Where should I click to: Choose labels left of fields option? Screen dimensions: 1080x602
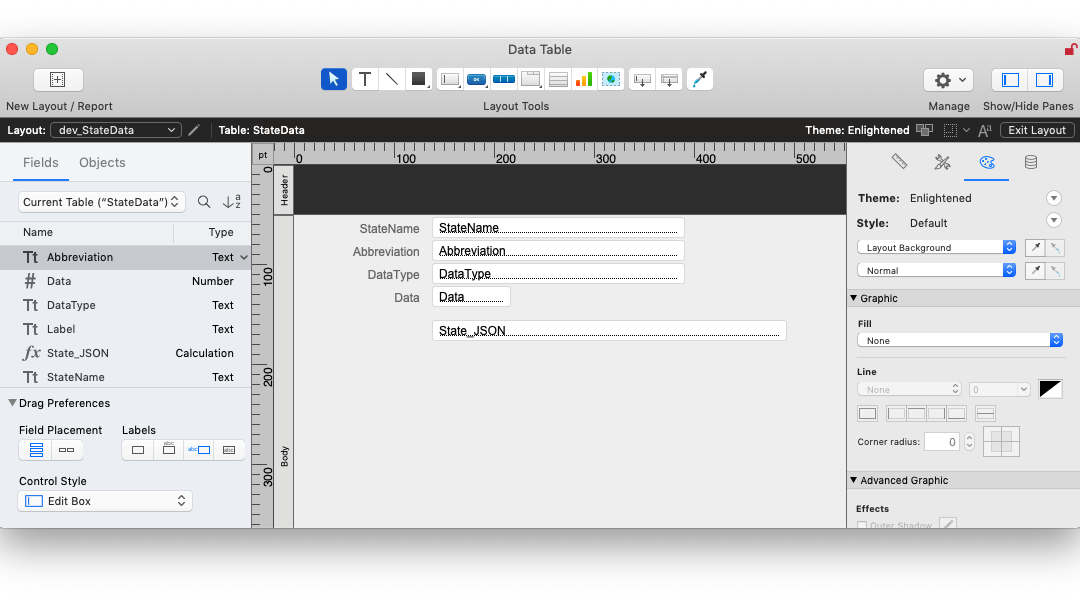(199, 450)
